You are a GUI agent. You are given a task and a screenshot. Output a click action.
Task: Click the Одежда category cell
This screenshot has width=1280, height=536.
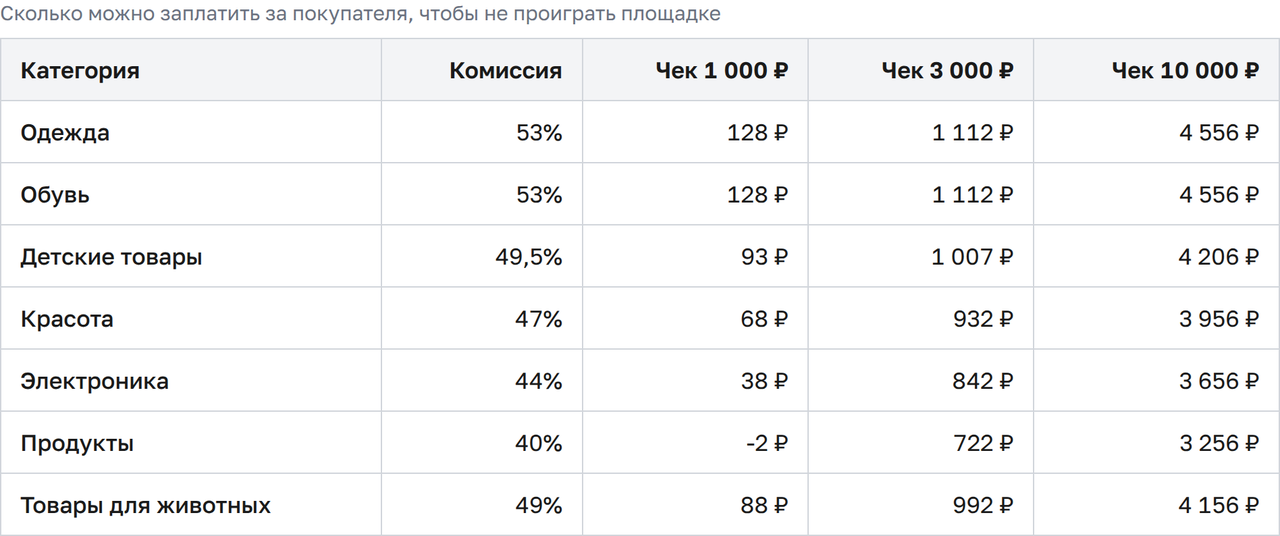(x=65, y=133)
